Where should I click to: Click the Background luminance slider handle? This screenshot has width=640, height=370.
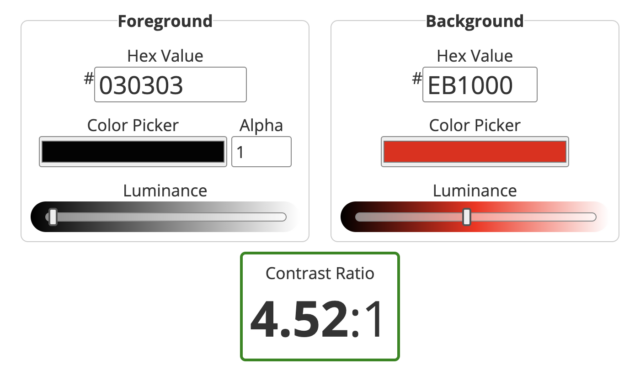coord(467,217)
